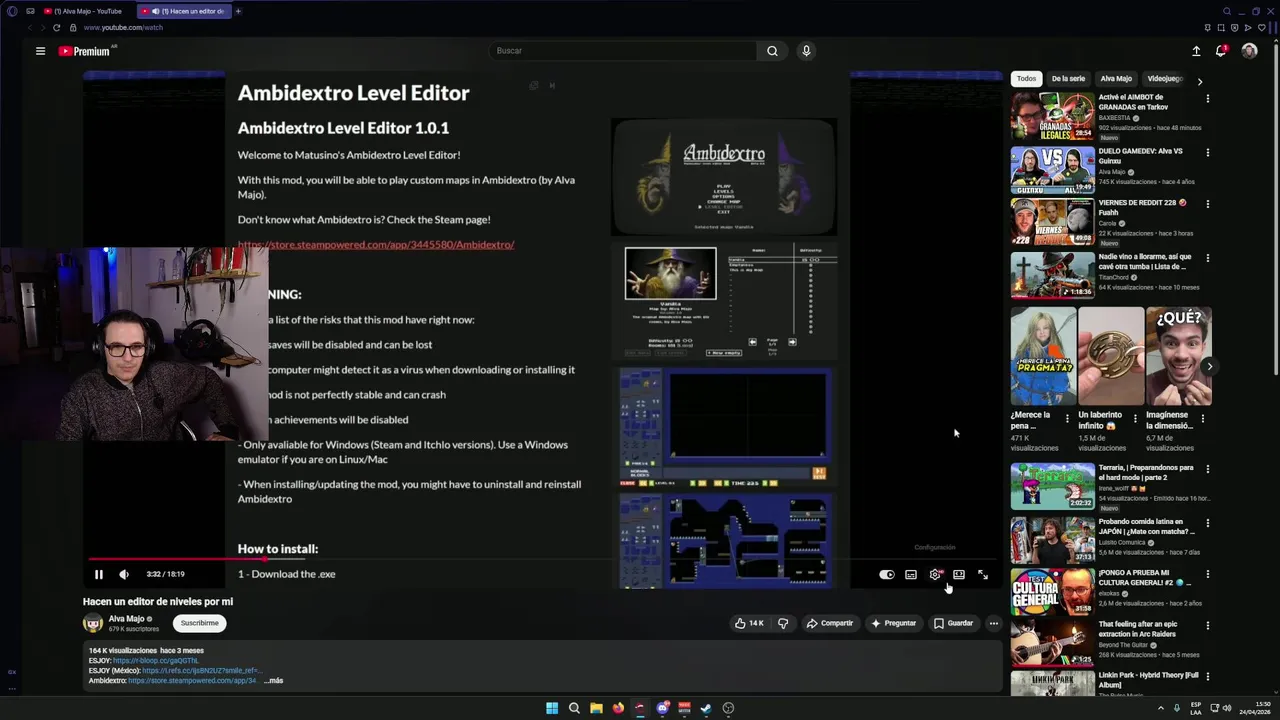Click the Compartir button
The width and height of the screenshot is (1280, 720).
[x=830, y=623]
